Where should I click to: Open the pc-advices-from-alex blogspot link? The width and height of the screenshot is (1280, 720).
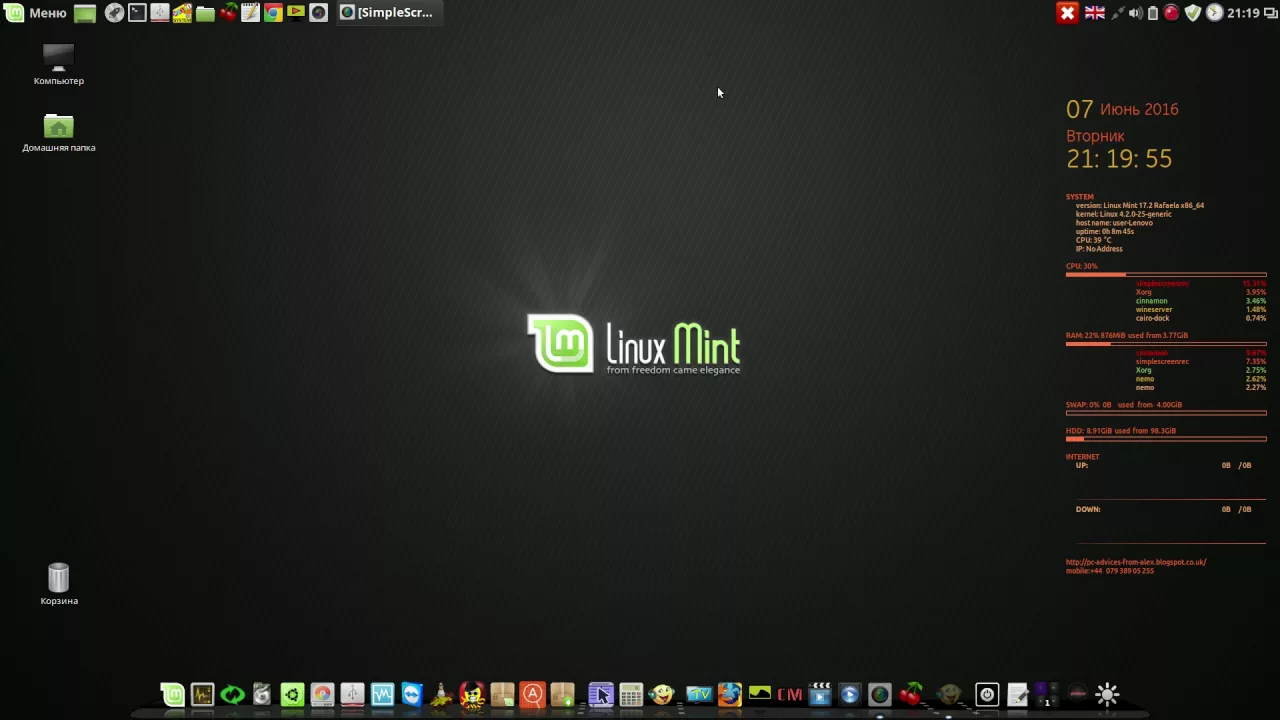coord(1136,562)
